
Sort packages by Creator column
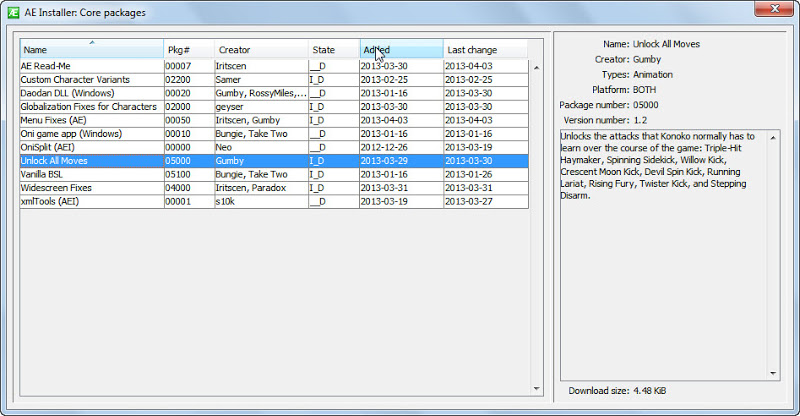point(261,50)
